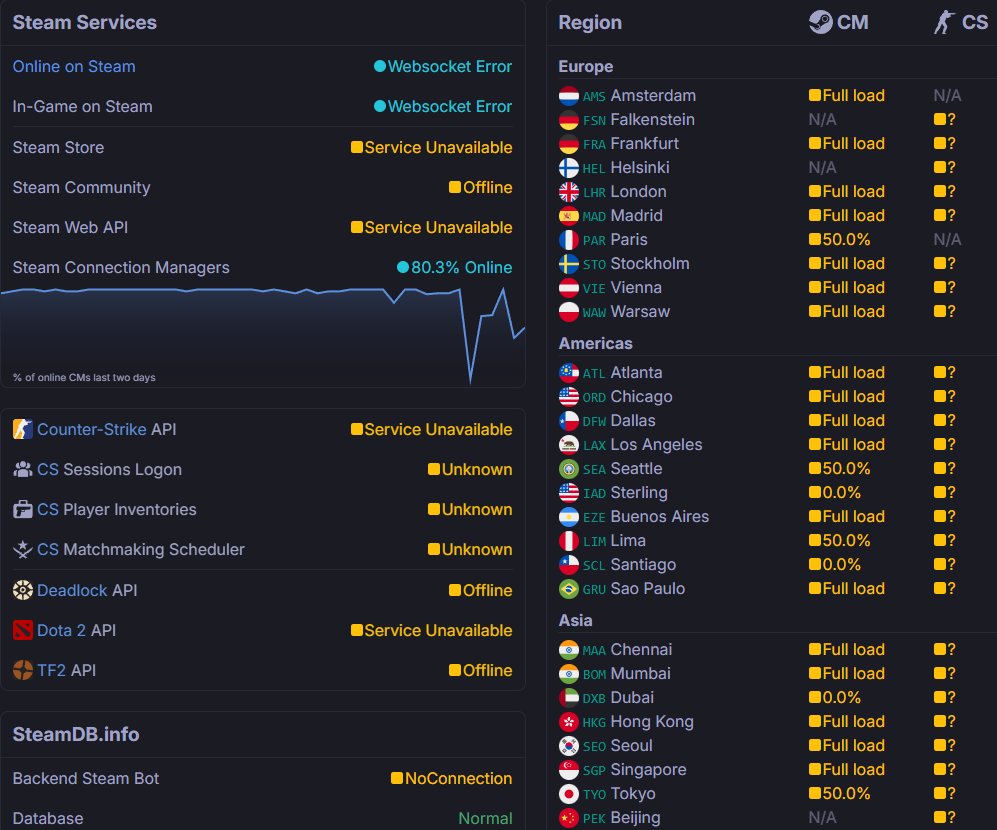Viewport: 997px width, 830px height.
Task: Click the Japan flag next to Tokyo
Action: point(569,794)
